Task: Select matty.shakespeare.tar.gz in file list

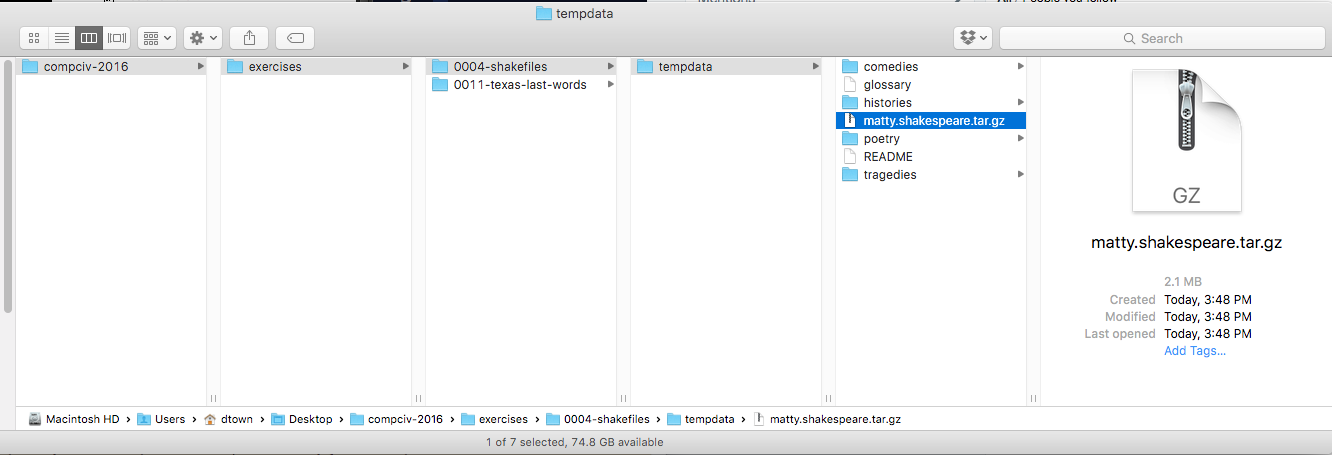Action: (931, 121)
